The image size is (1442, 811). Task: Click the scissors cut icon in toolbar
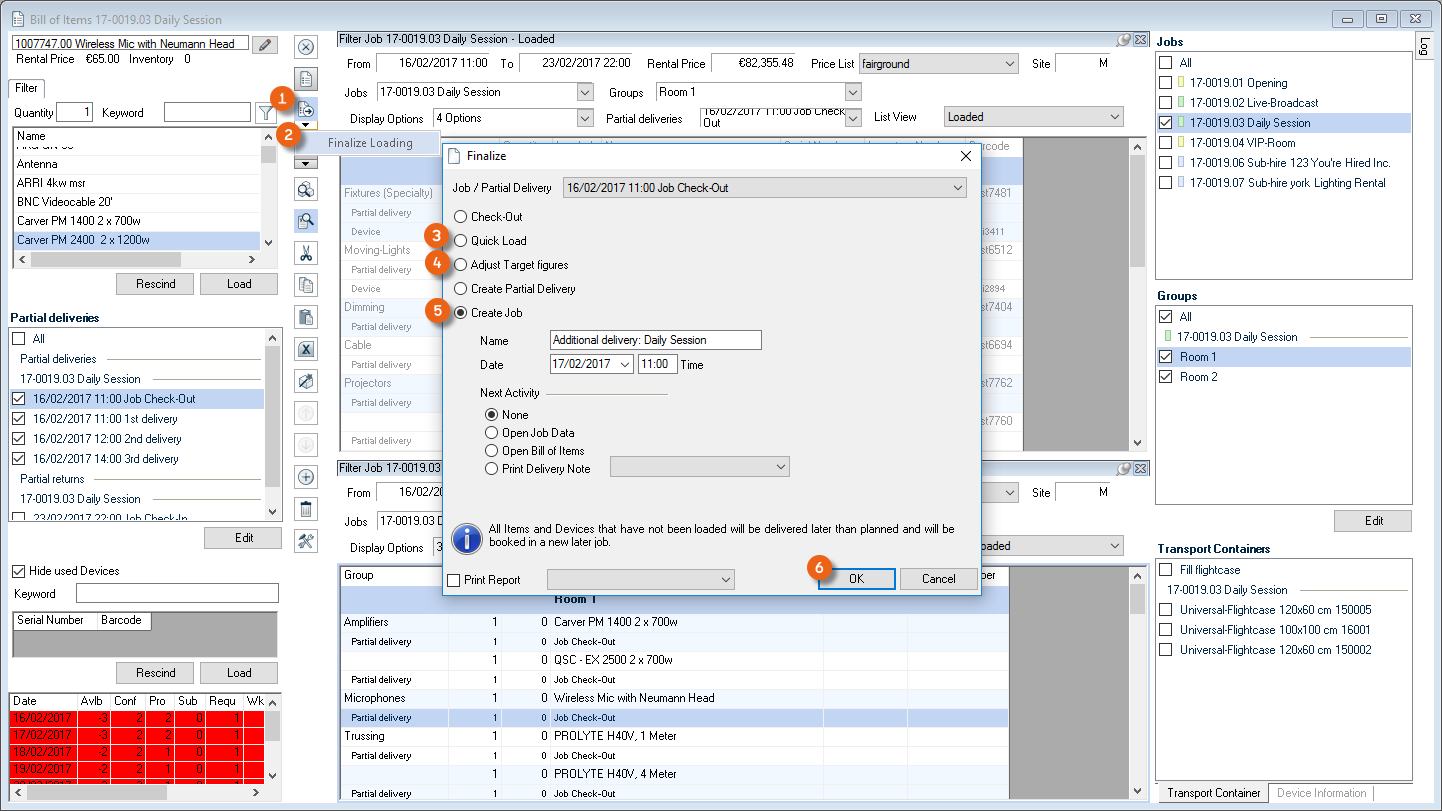(x=307, y=253)
